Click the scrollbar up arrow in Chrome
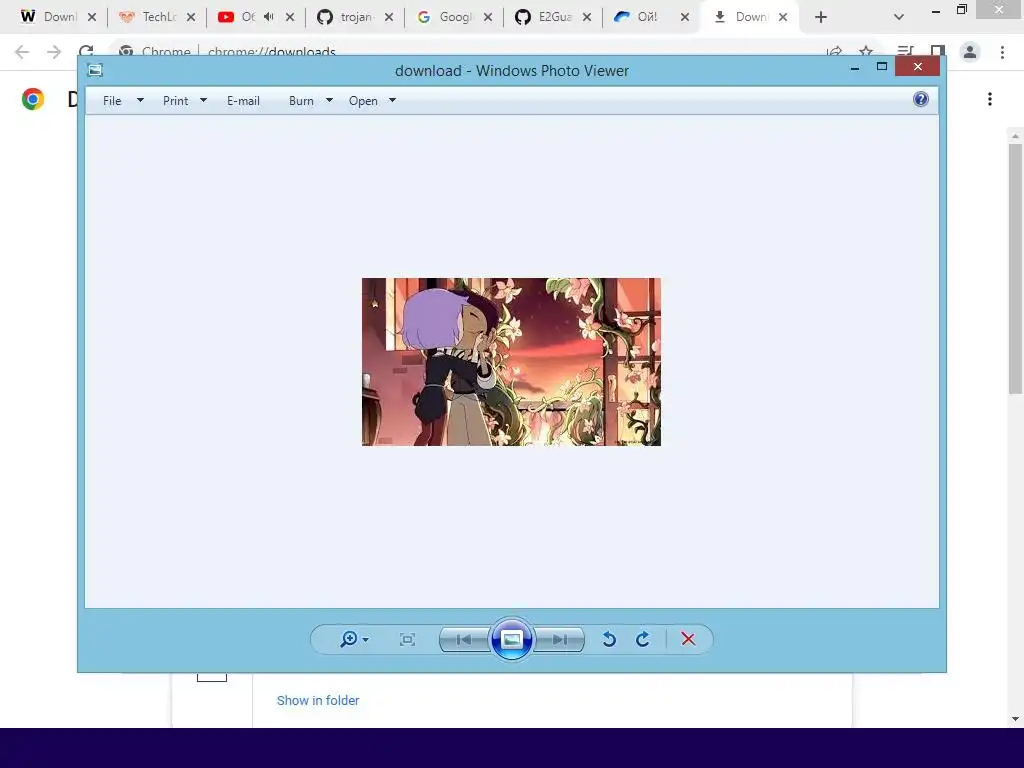1024x768 pixels. coord(1015,136)
